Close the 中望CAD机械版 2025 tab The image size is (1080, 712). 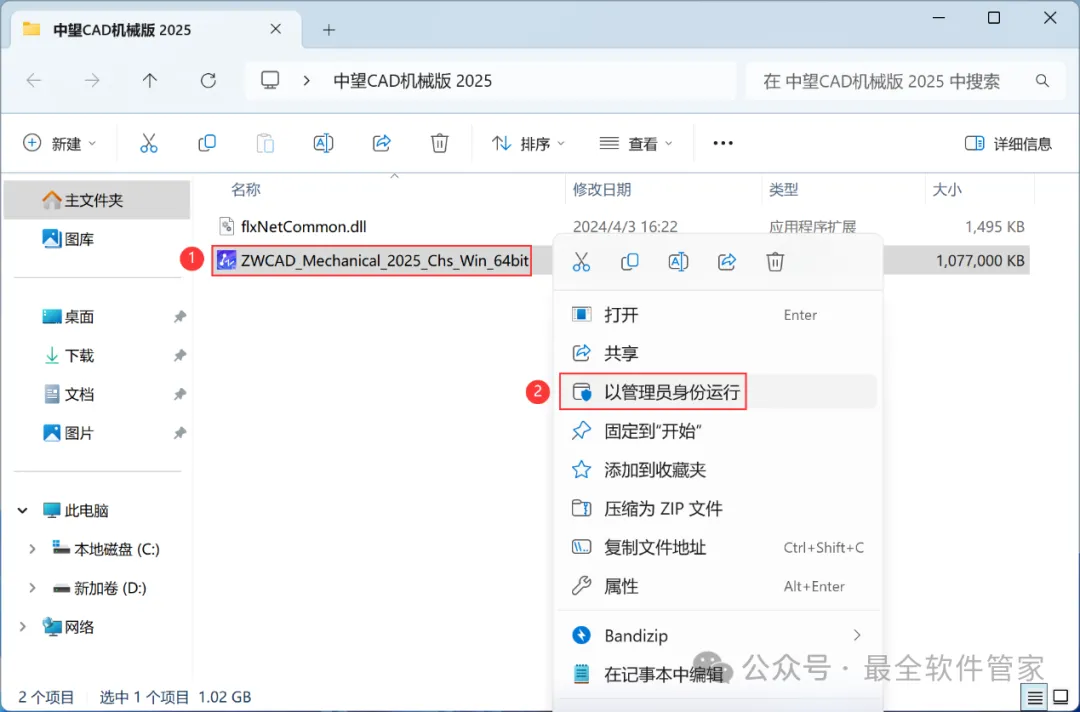[276, 29]
